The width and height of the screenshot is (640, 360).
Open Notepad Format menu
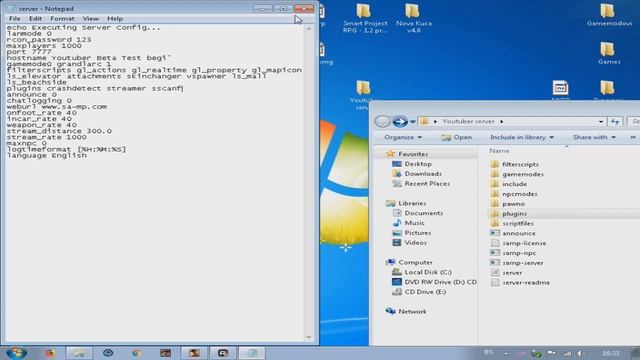62,19
